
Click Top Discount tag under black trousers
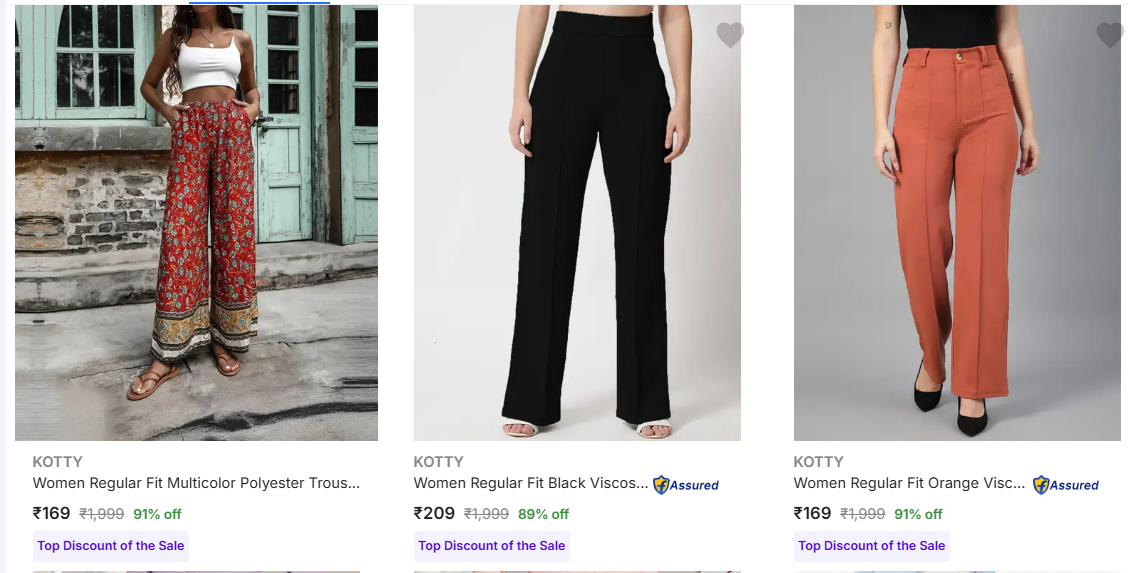pos(492,546)
